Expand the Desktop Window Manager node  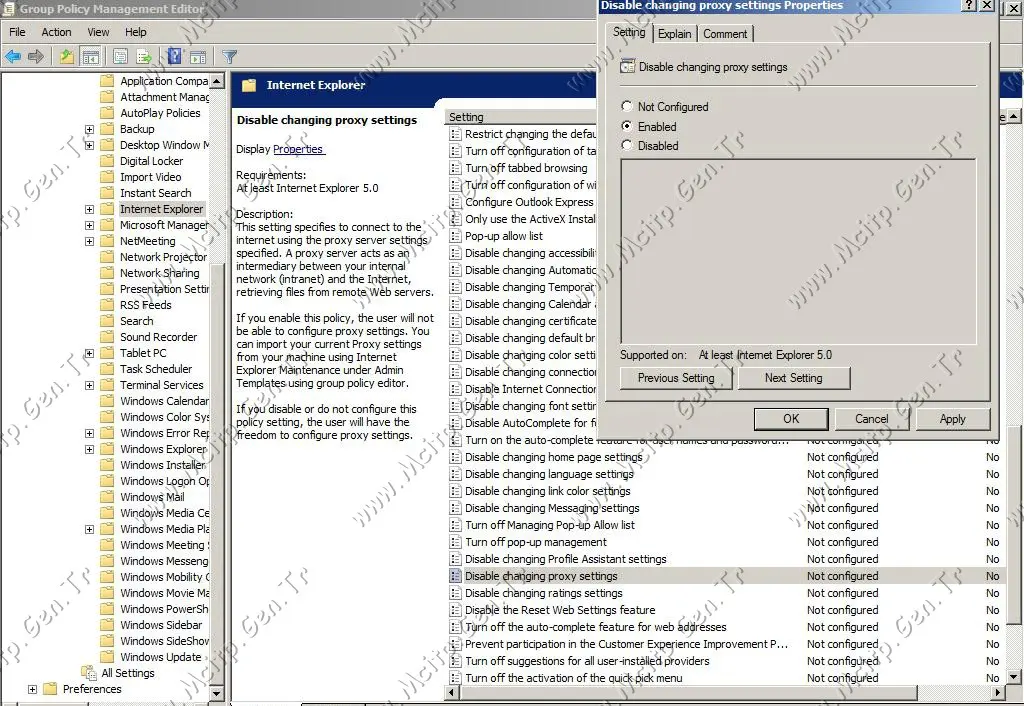tap(89, 145)
